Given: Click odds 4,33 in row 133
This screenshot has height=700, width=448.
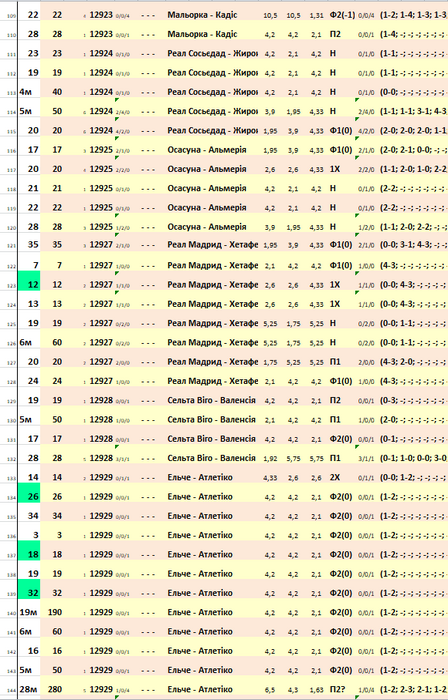Looking at the screenshot, I should click(270, 478).
